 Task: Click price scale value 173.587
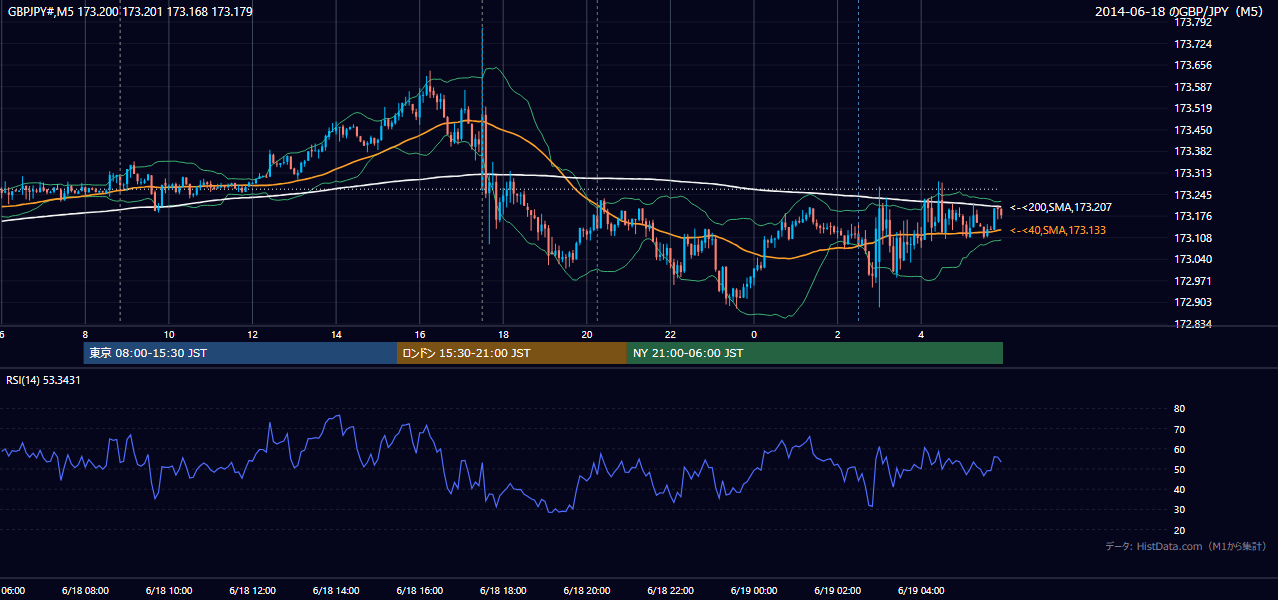coord(1193,87)
